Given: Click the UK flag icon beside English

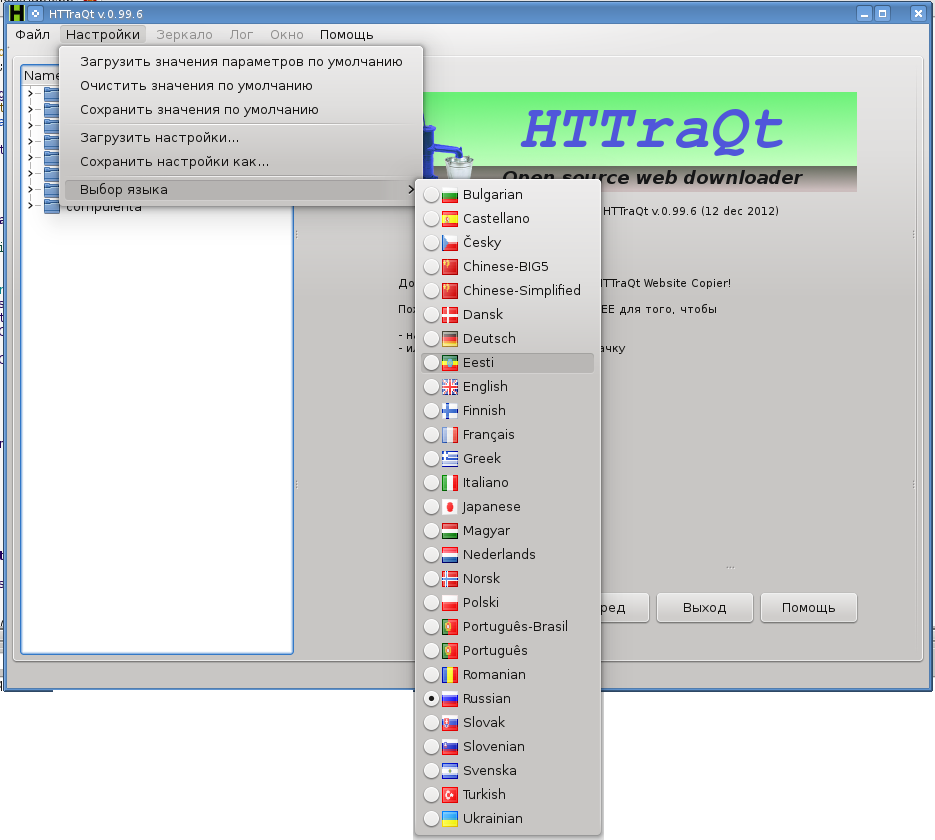Looking at the screenshot, I should coord(450,387).
